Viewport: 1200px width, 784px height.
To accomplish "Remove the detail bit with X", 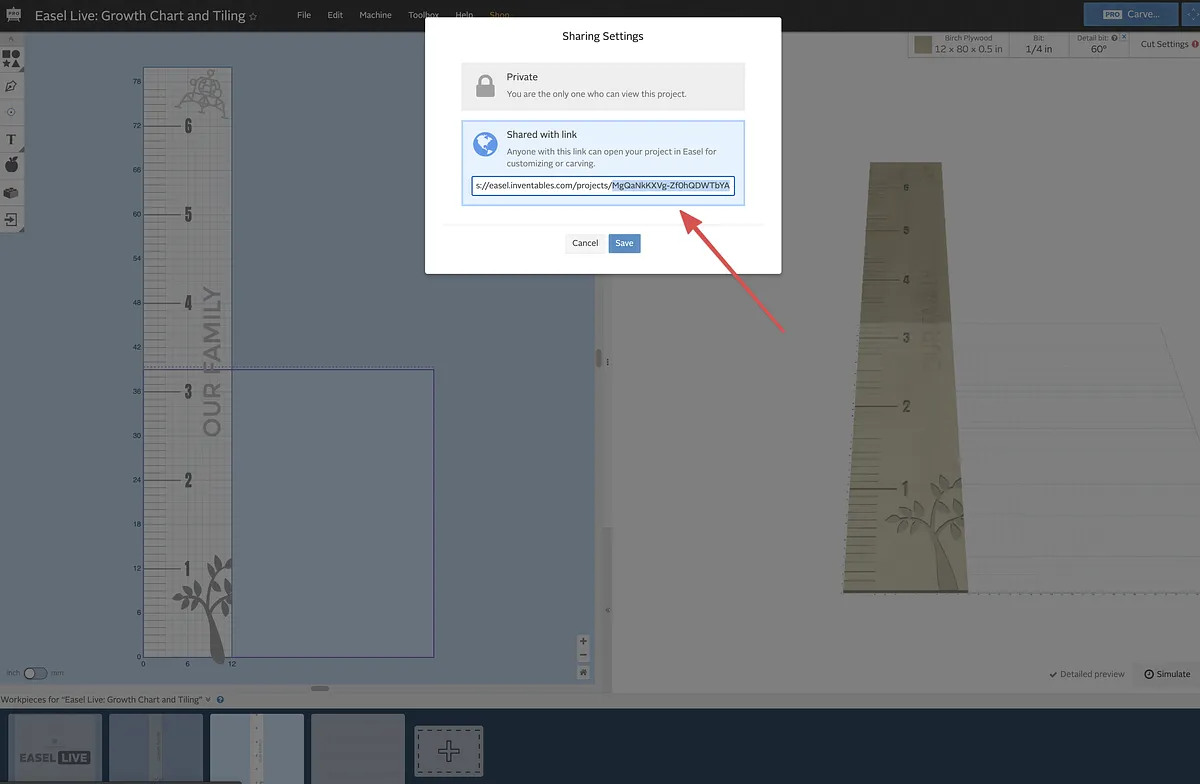I will point(1123,36).
